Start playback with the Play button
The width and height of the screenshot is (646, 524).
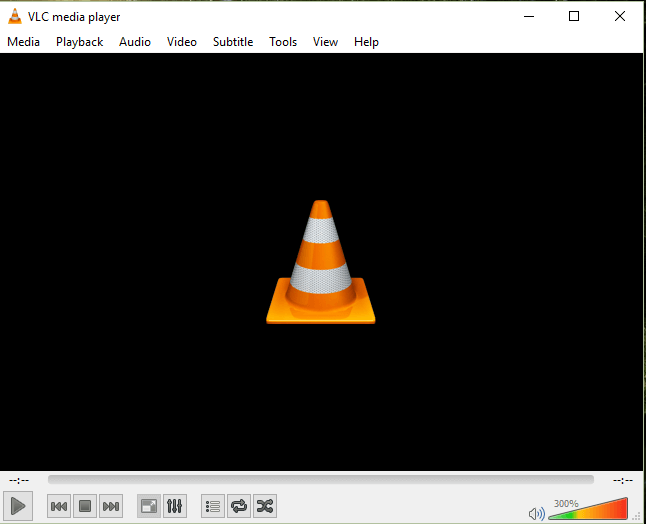pyautogui.click(x=18, y=506)
